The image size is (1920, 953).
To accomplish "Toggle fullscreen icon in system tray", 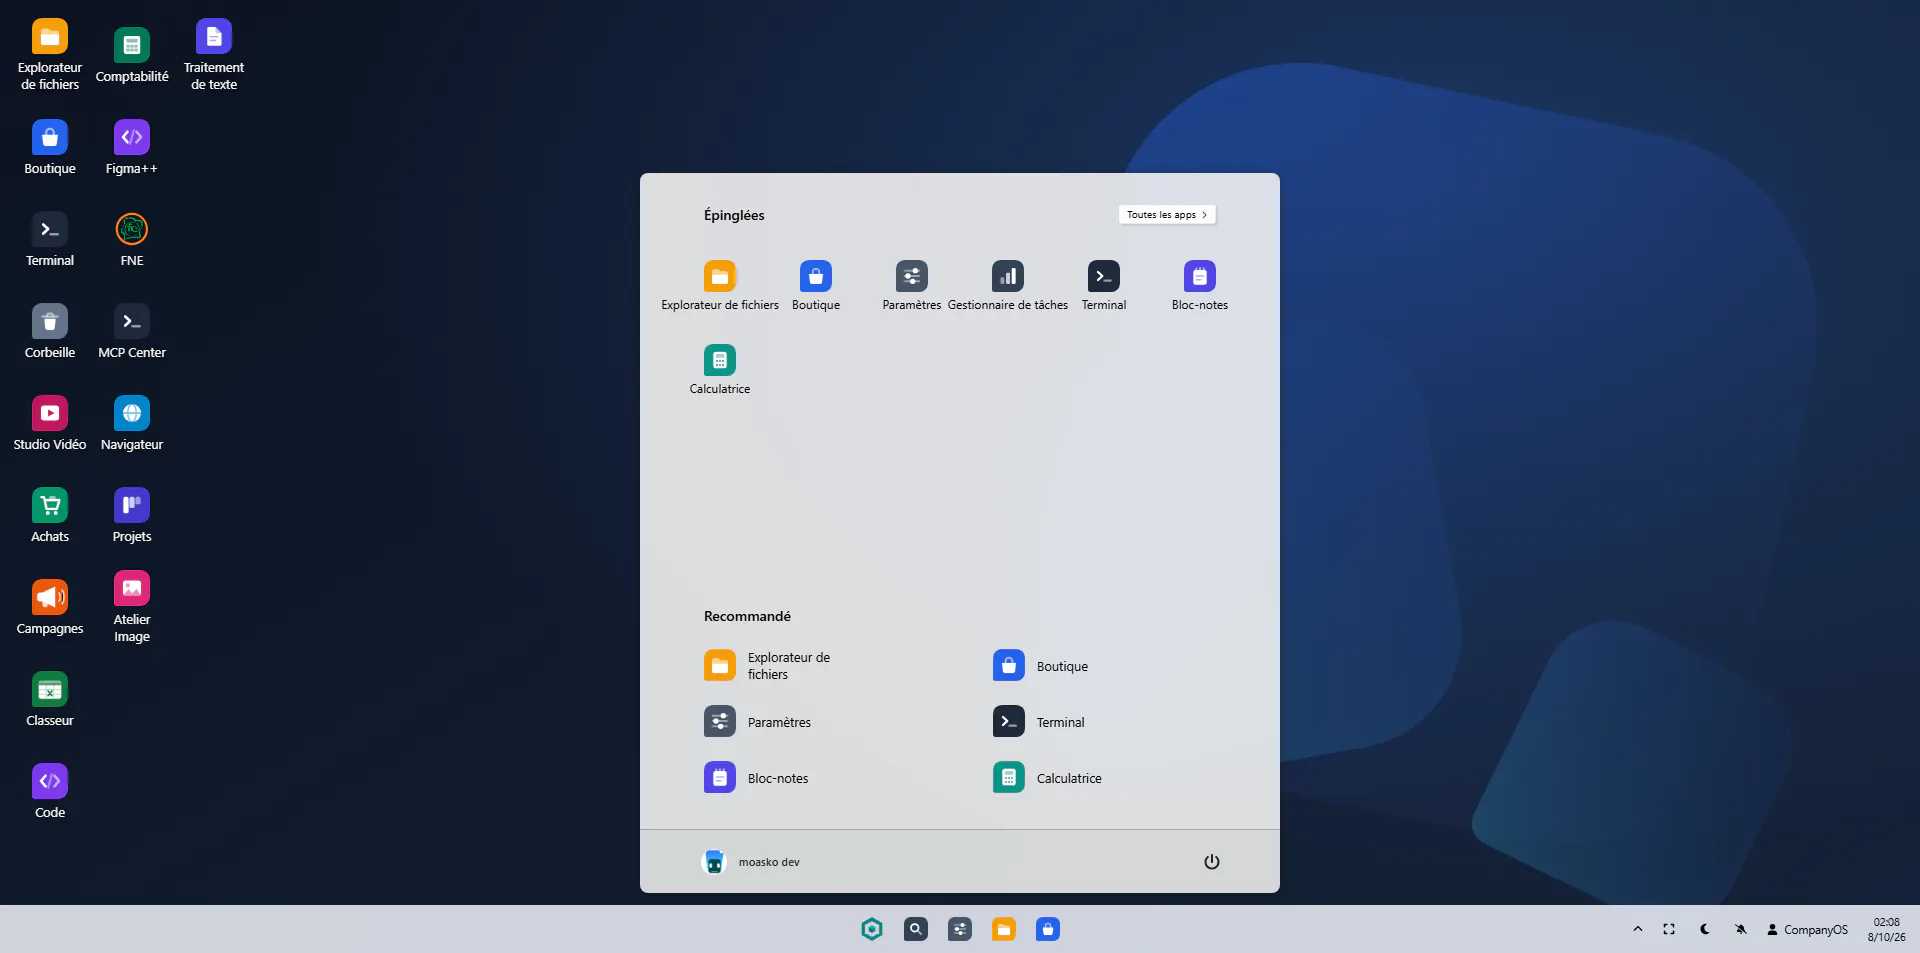I will [x=1669, y=929].
